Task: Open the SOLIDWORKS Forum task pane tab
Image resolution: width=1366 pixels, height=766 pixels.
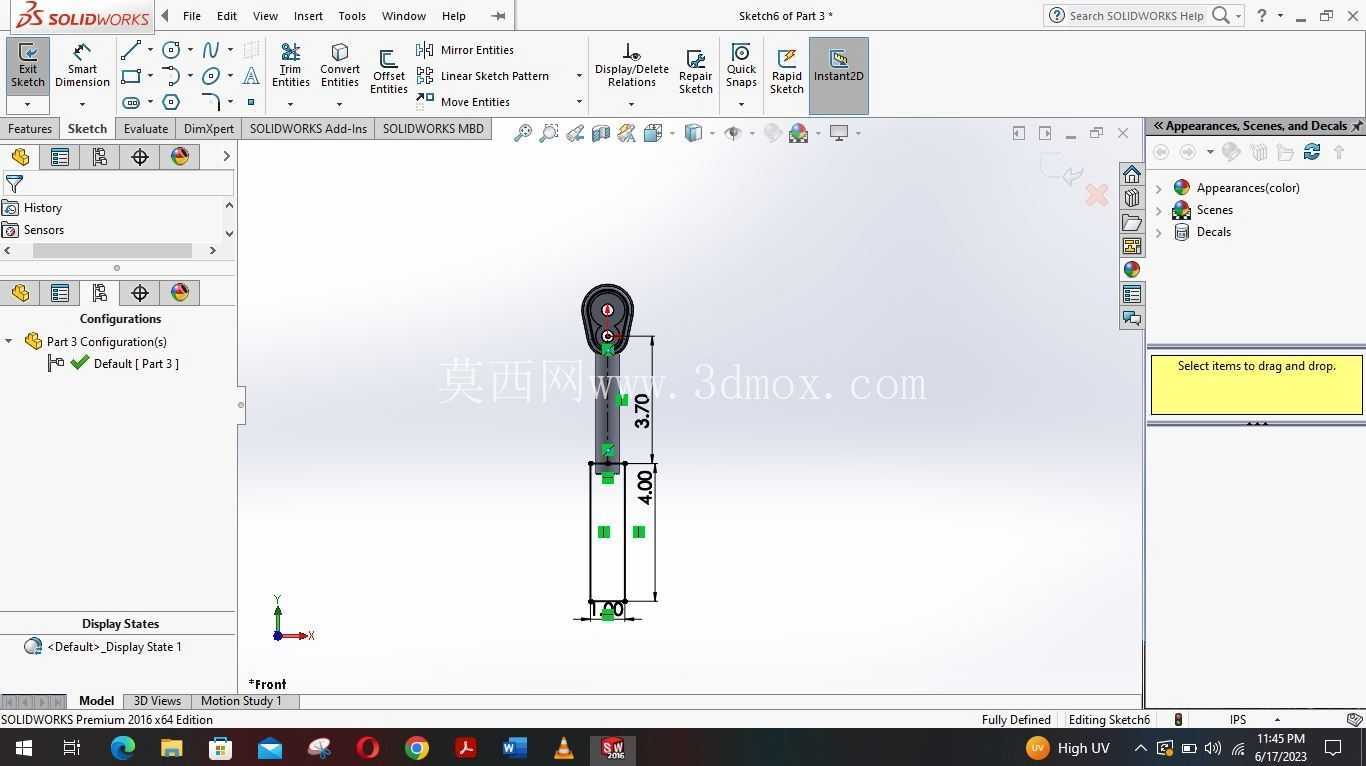Action: tap(1132, 318)
